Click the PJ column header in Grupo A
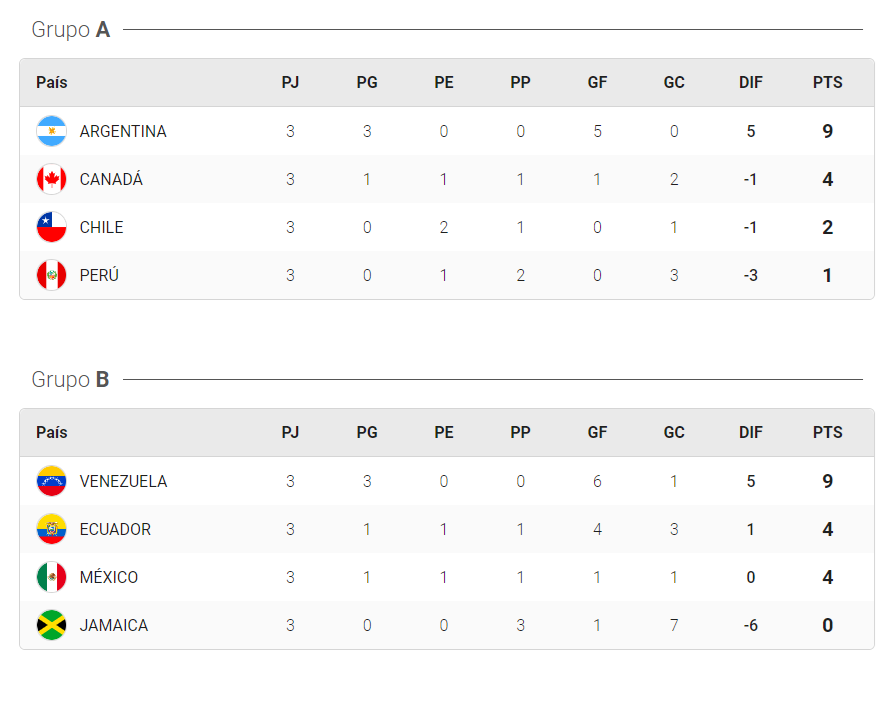The image size is (891, 712). [x=290, y=82]
